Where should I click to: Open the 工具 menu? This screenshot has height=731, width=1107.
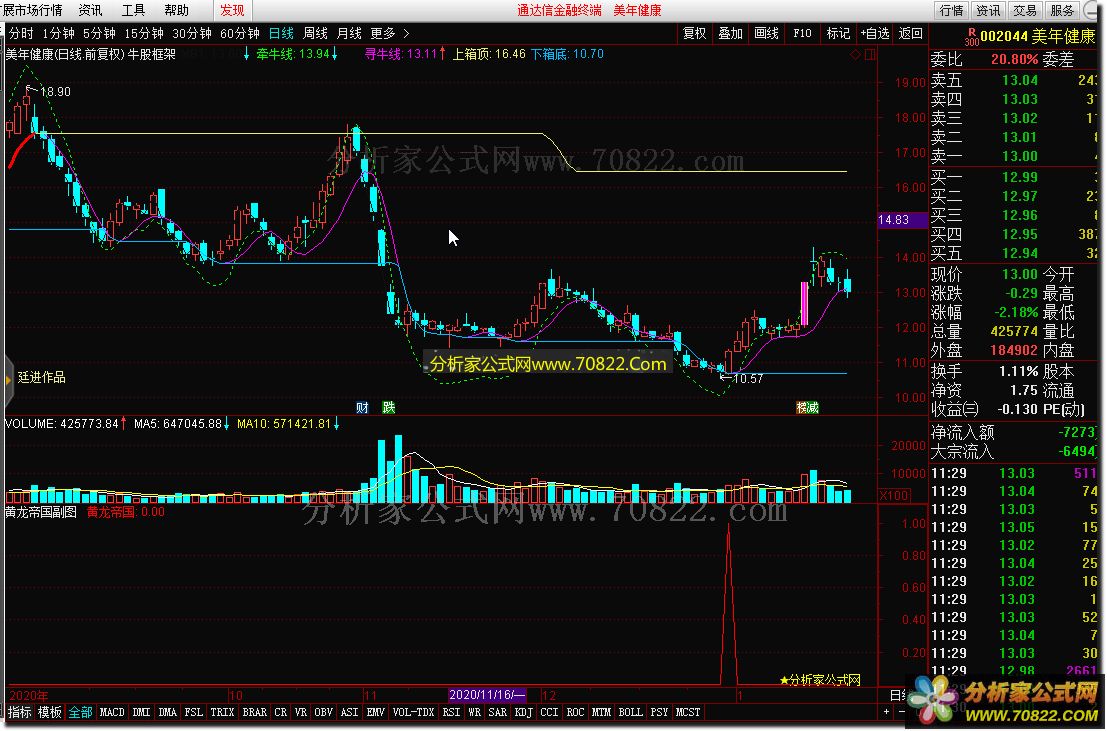pyautogui.click(x=133, y=10)
